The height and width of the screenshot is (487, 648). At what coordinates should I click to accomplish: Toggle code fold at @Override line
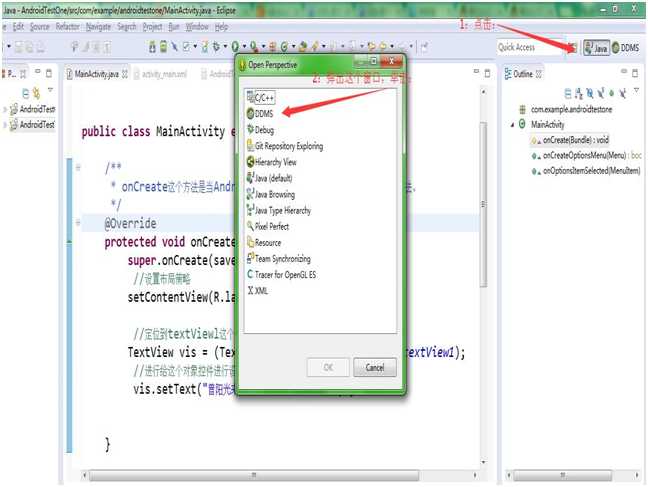click(x=78, y=223)
